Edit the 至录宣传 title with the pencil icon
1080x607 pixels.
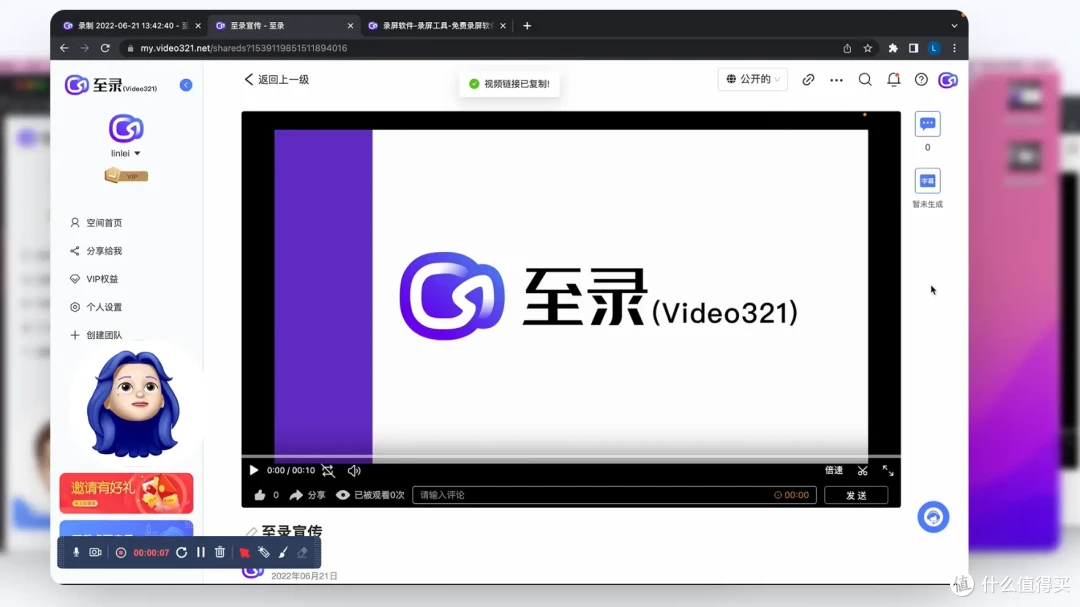tap(251, 532)
